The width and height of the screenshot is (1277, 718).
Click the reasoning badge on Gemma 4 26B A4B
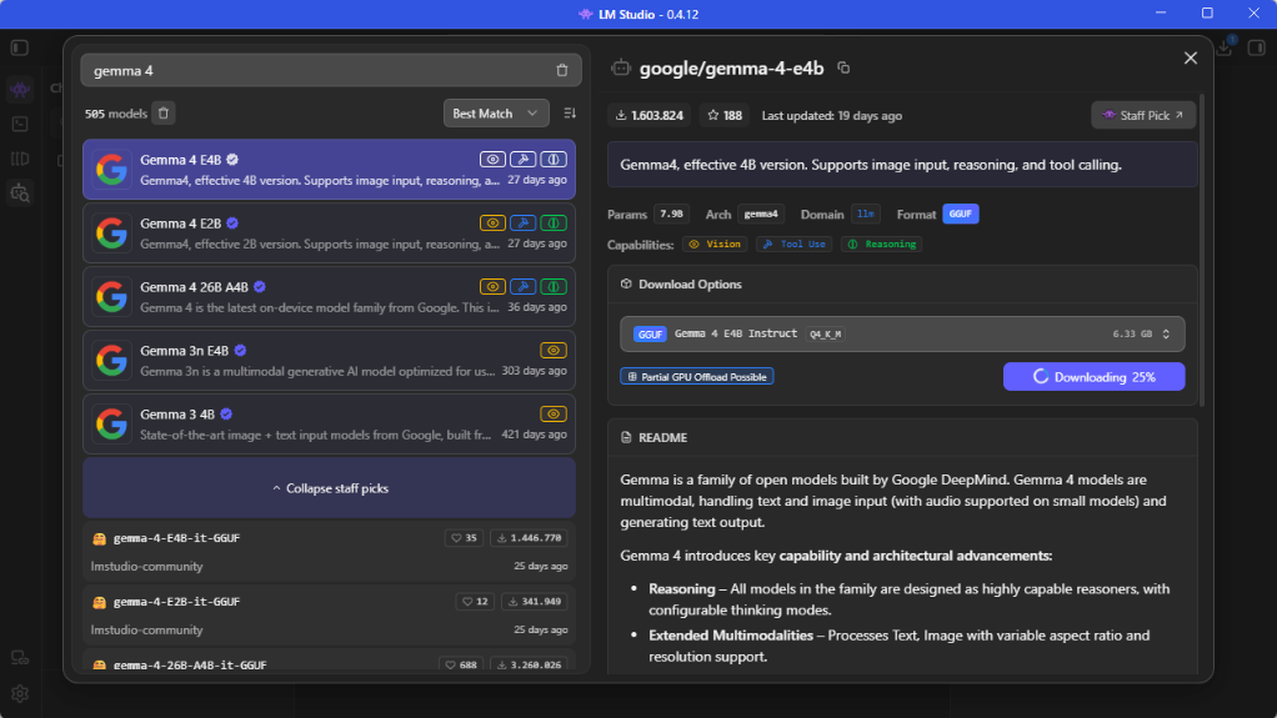tap(553, 287)
